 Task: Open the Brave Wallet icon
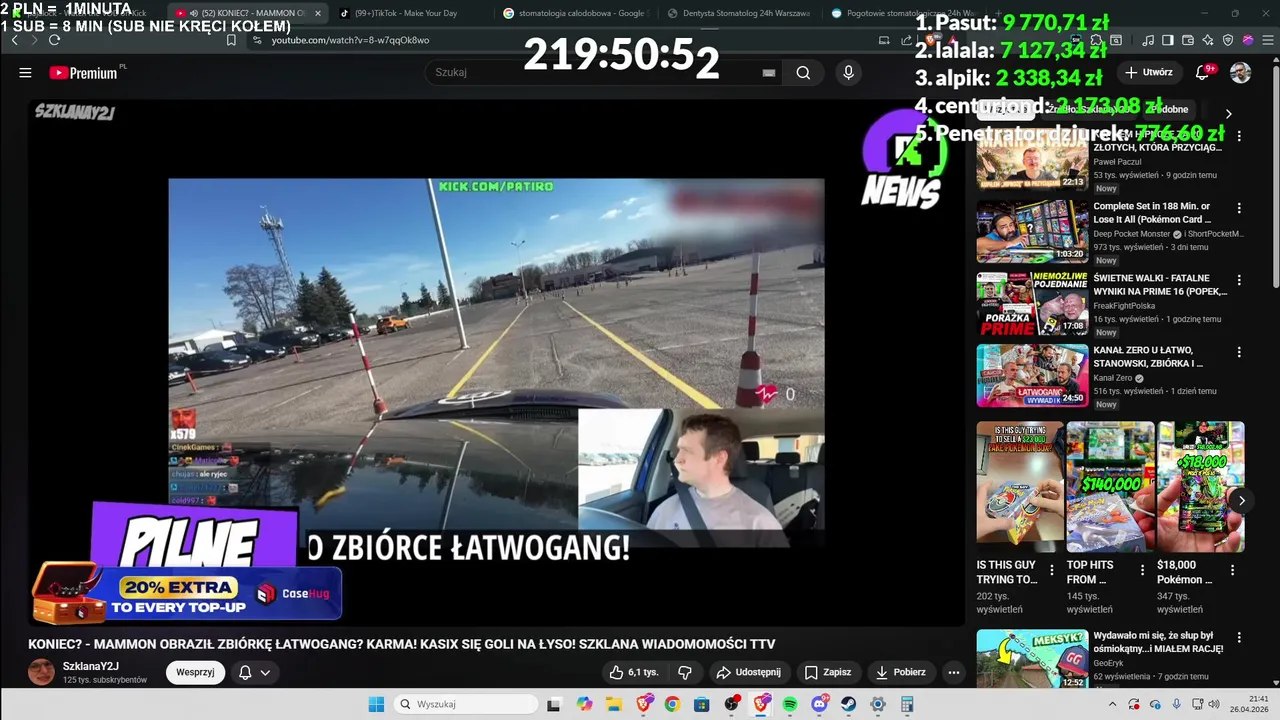[x=1188, y=40]
